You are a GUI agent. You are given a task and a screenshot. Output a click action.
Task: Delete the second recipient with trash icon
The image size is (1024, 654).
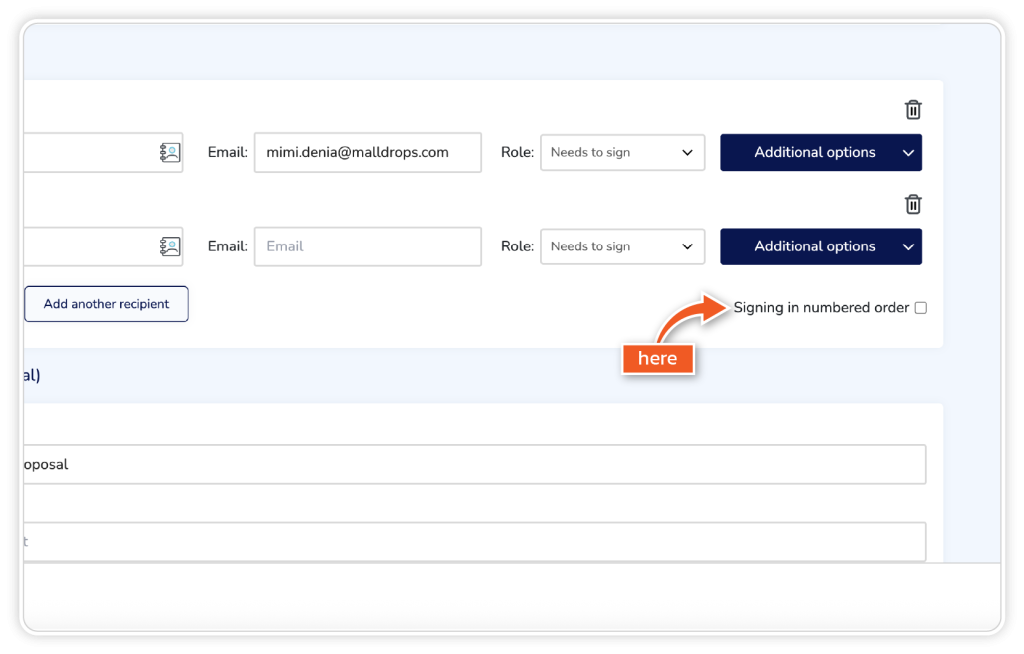point(913,204)
